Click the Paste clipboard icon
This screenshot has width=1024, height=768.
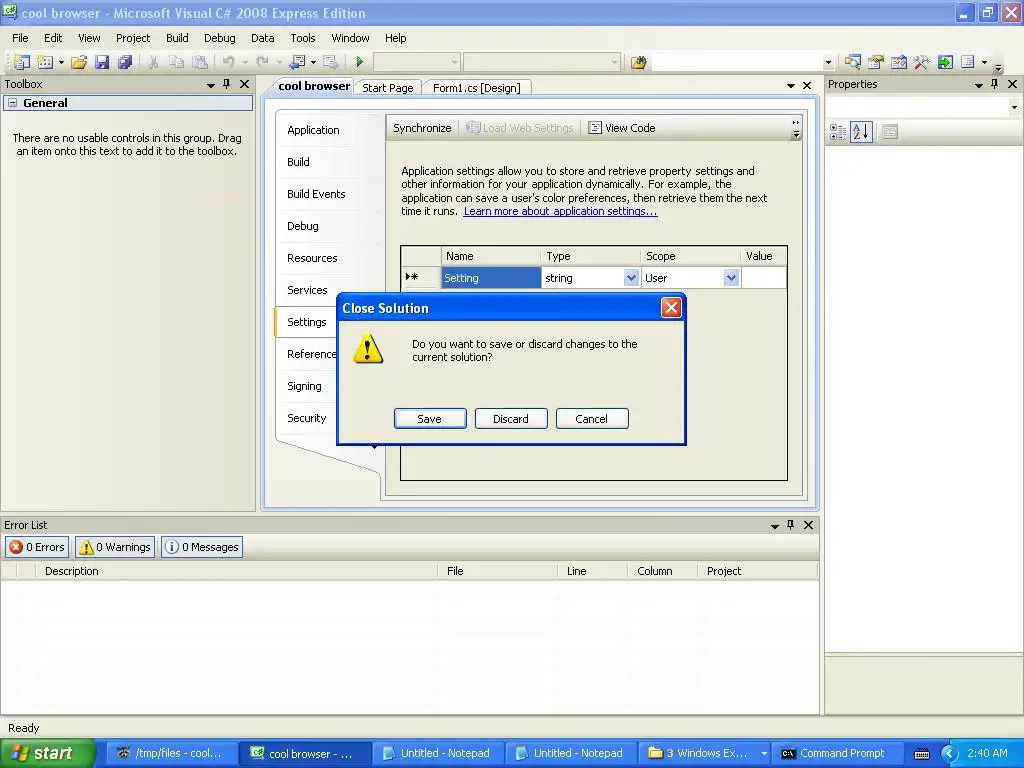coord(200,62)
